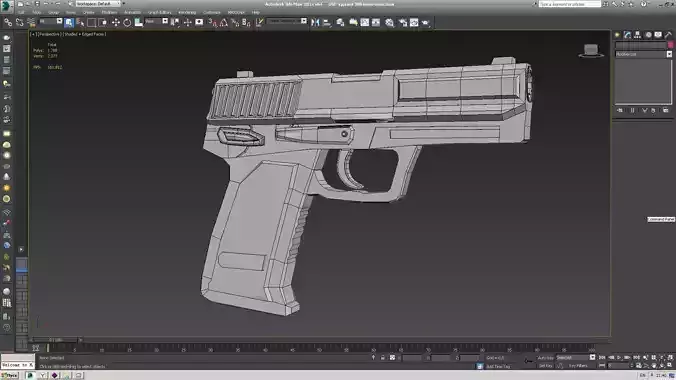Screen dimensions: 676x380
Task: Toggle Window/Crossing selection mode
Action: (103, 22)
